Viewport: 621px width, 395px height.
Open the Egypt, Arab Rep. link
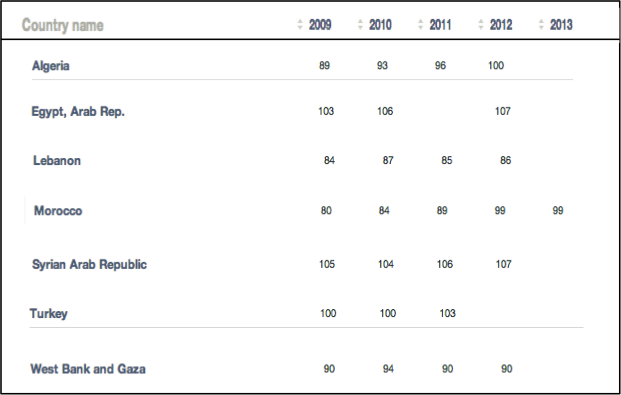click(x=78, y=112)
